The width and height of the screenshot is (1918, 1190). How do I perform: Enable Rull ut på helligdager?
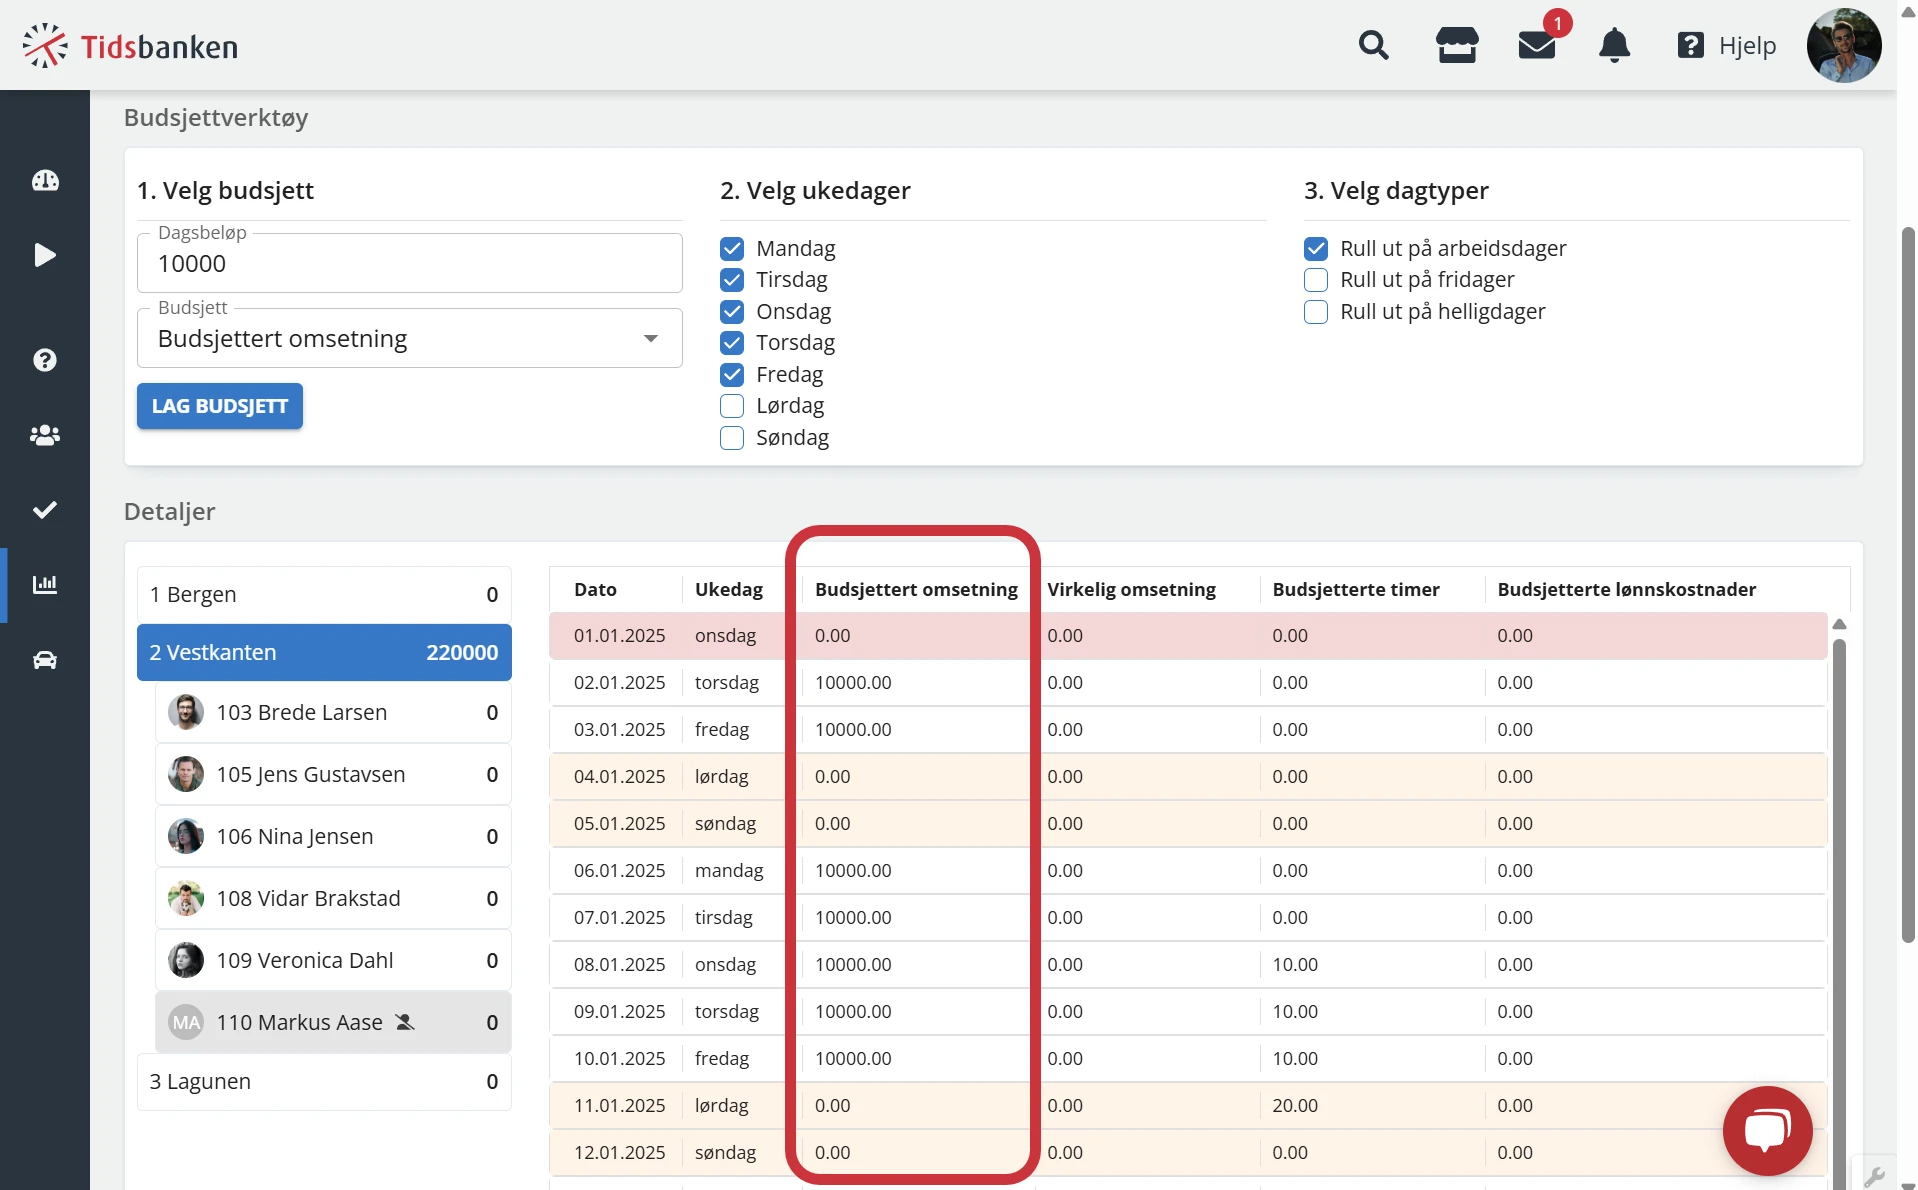(1316, 312)
